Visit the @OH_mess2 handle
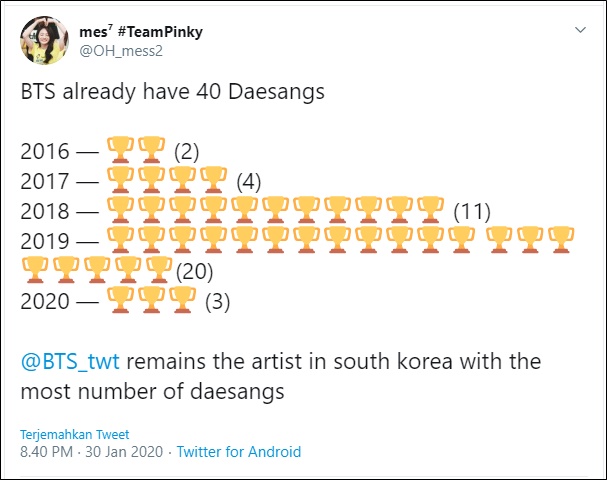 121,51
